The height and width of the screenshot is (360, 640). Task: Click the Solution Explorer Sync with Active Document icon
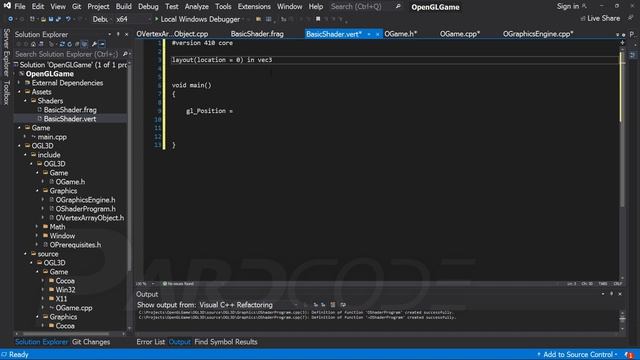(62, 44)
